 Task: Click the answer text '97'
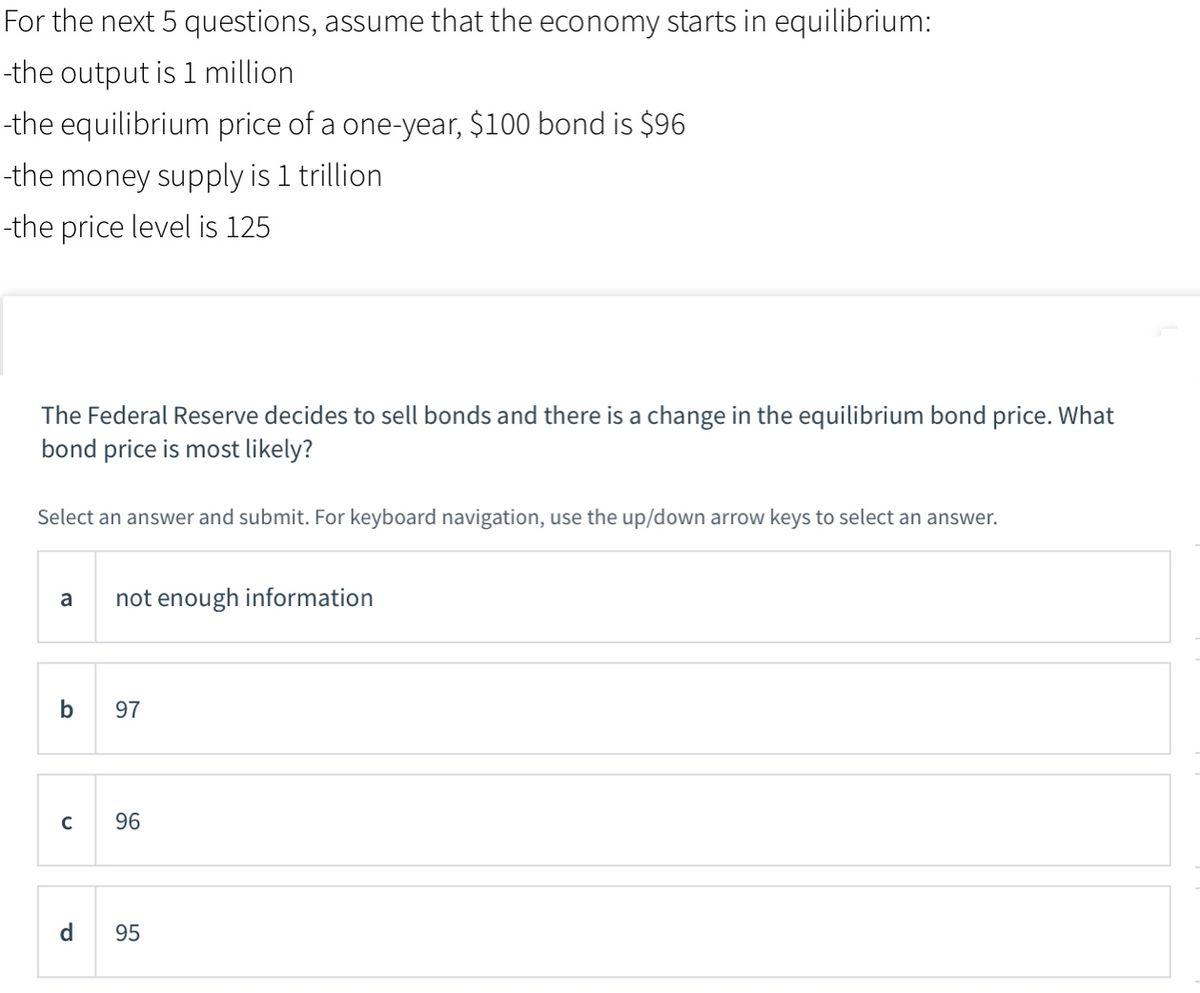129,710
